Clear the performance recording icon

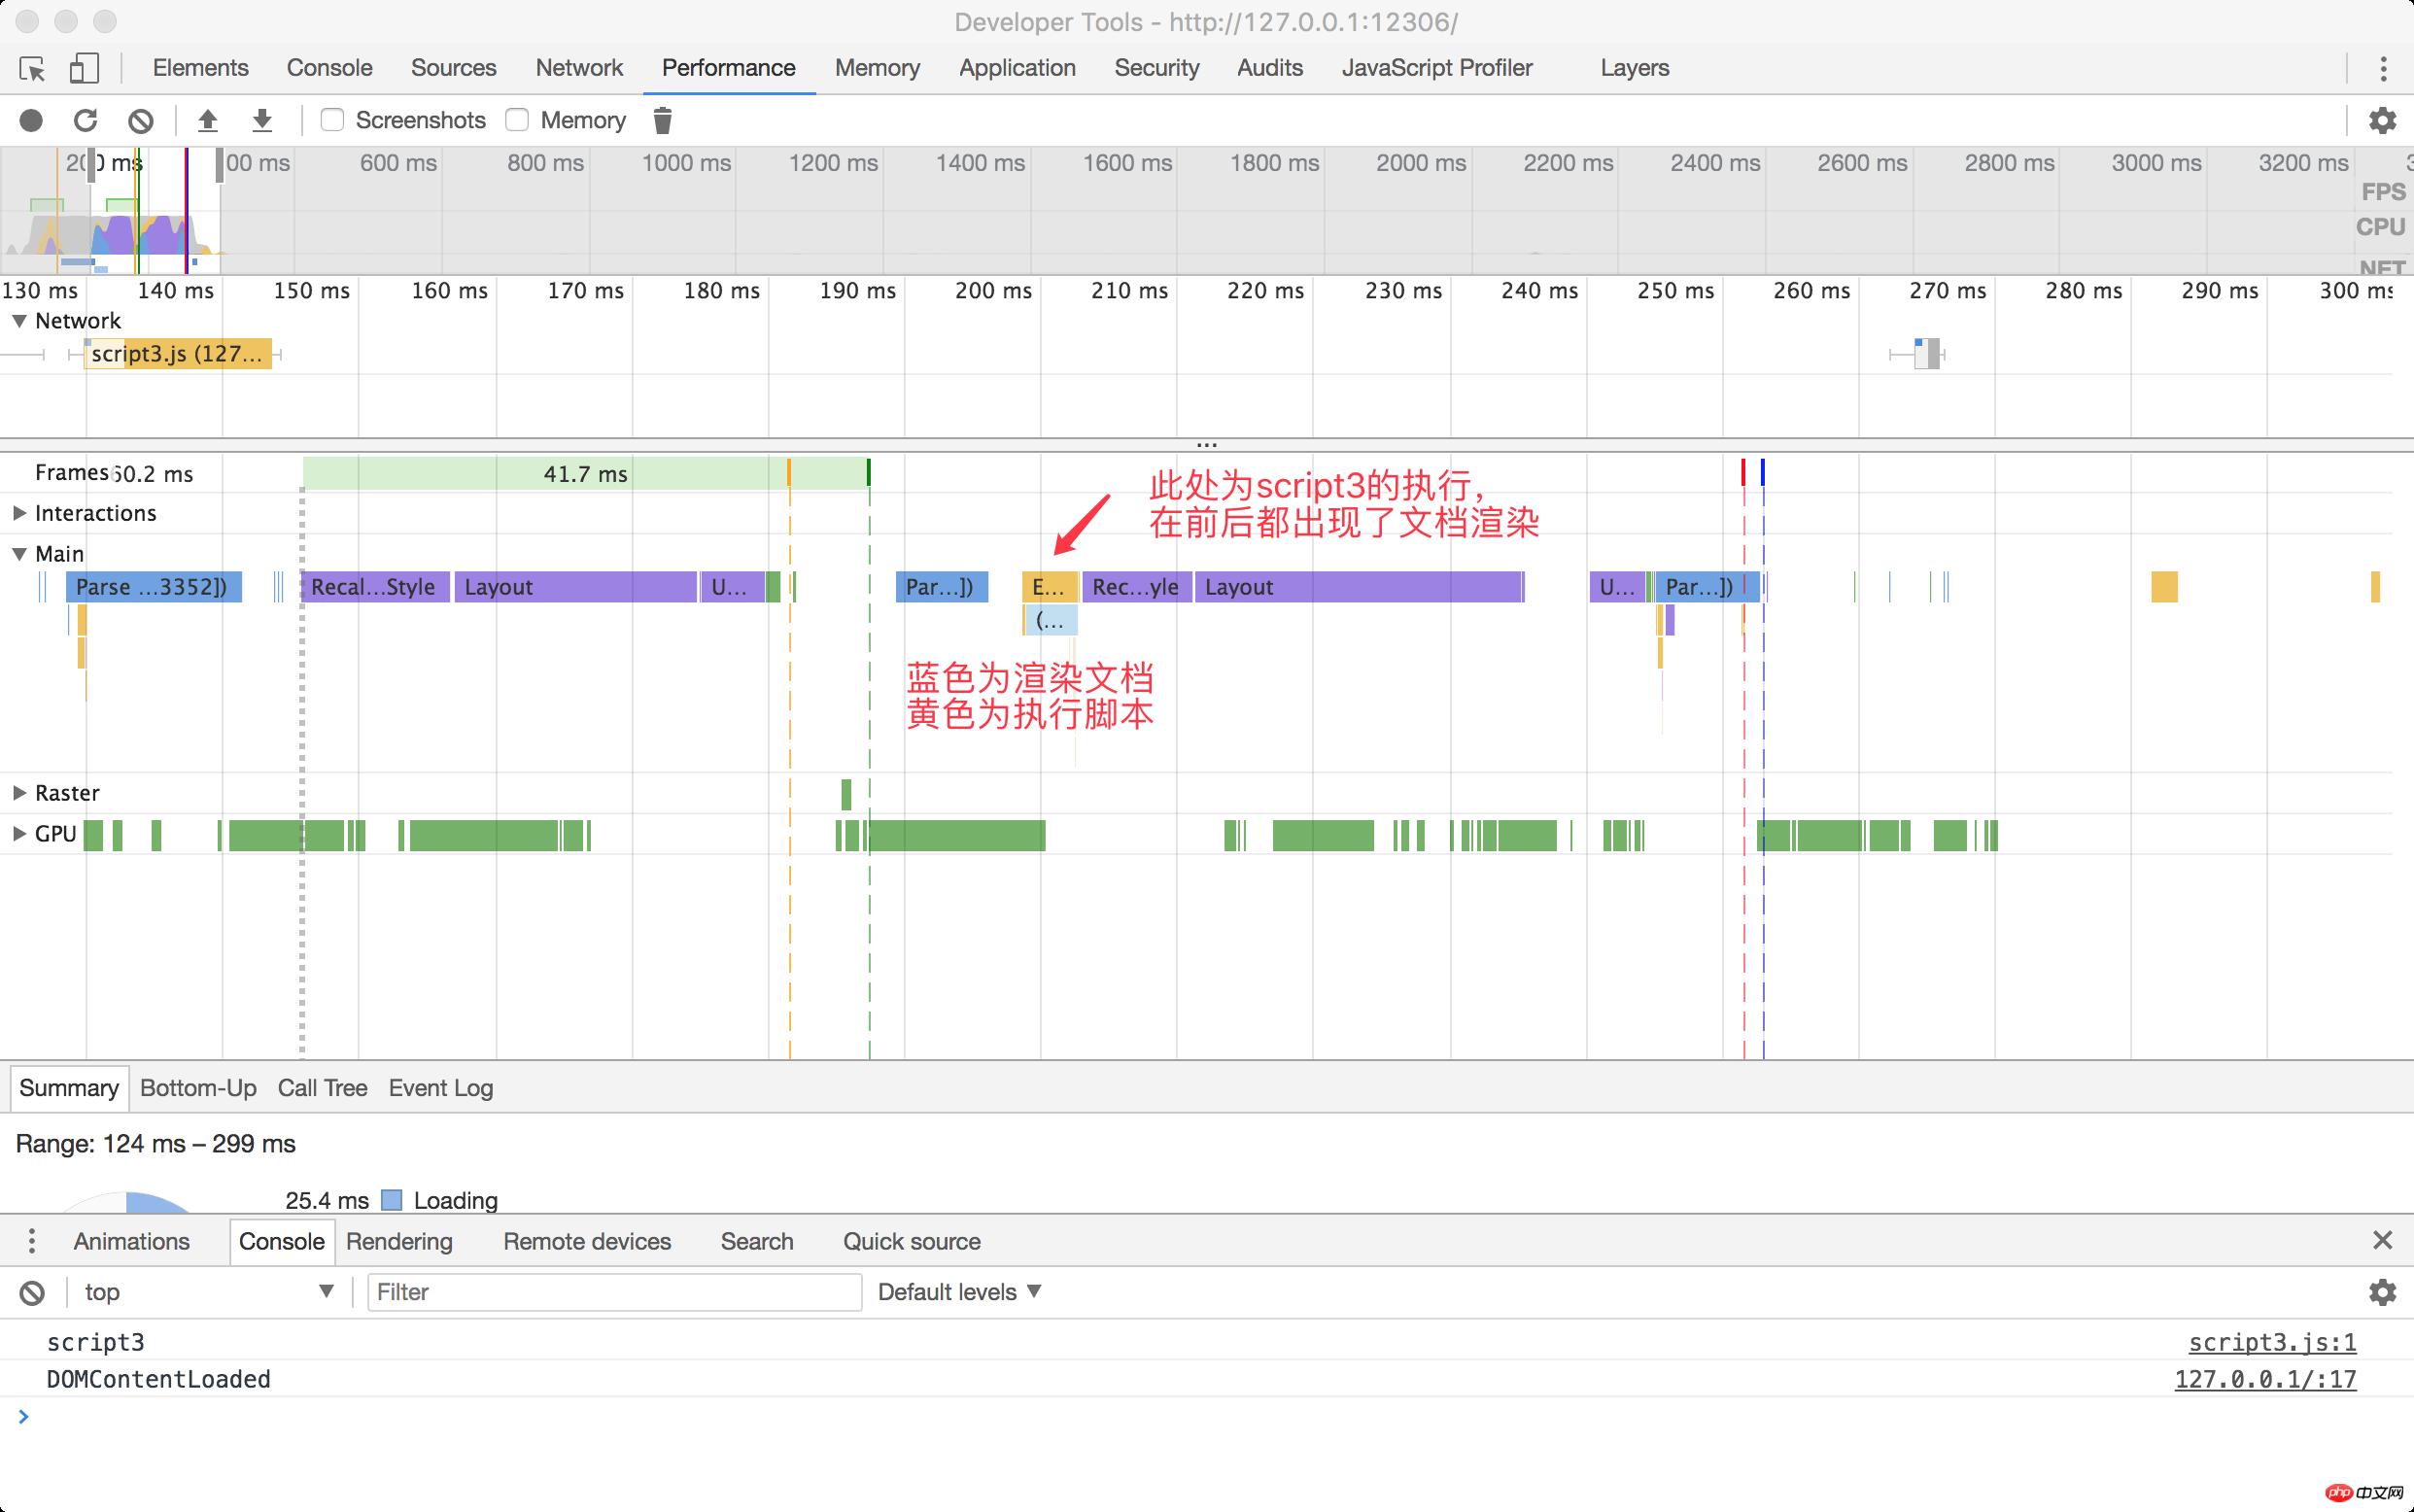(x=141, y=121)
